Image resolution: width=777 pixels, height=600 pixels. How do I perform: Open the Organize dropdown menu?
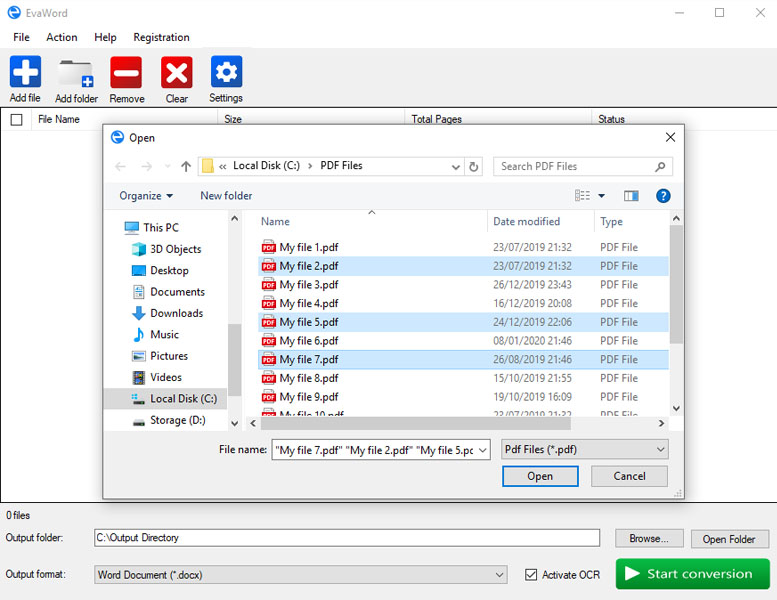[146, 196]
